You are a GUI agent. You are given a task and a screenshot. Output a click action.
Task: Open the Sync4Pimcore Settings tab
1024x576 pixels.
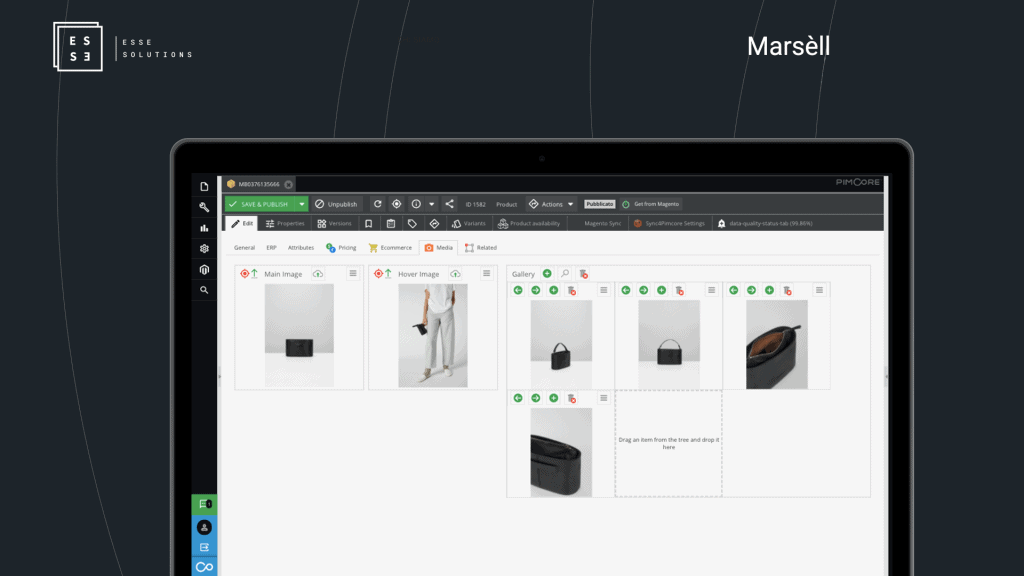pyautogui.click(x=670, y=223)
